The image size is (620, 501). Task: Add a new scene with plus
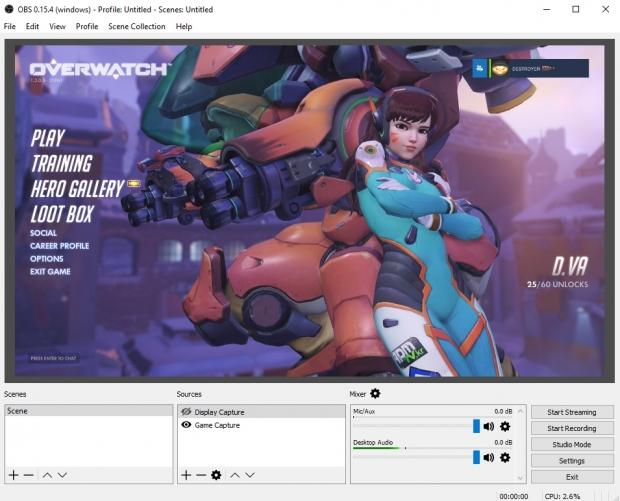[13, 475]
